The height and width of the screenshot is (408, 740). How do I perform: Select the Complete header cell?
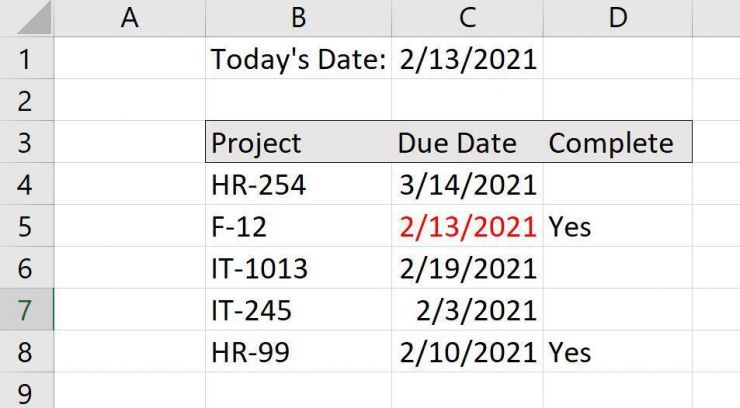click(617, 143)
